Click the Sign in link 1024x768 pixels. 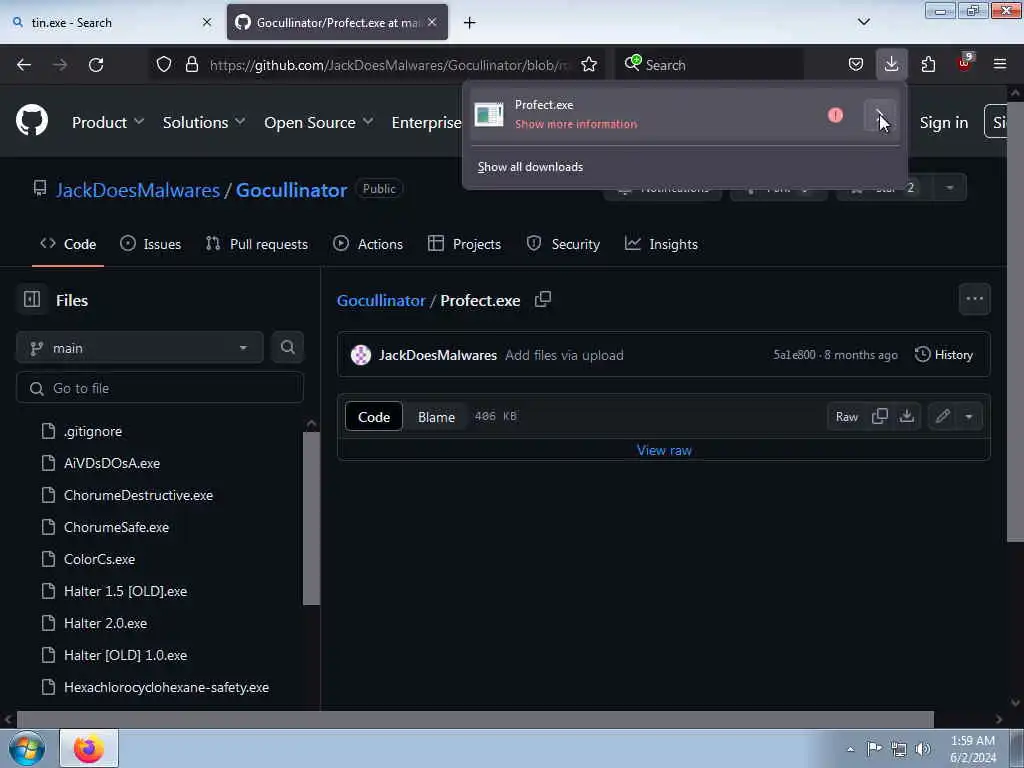[x=944, y=122]
